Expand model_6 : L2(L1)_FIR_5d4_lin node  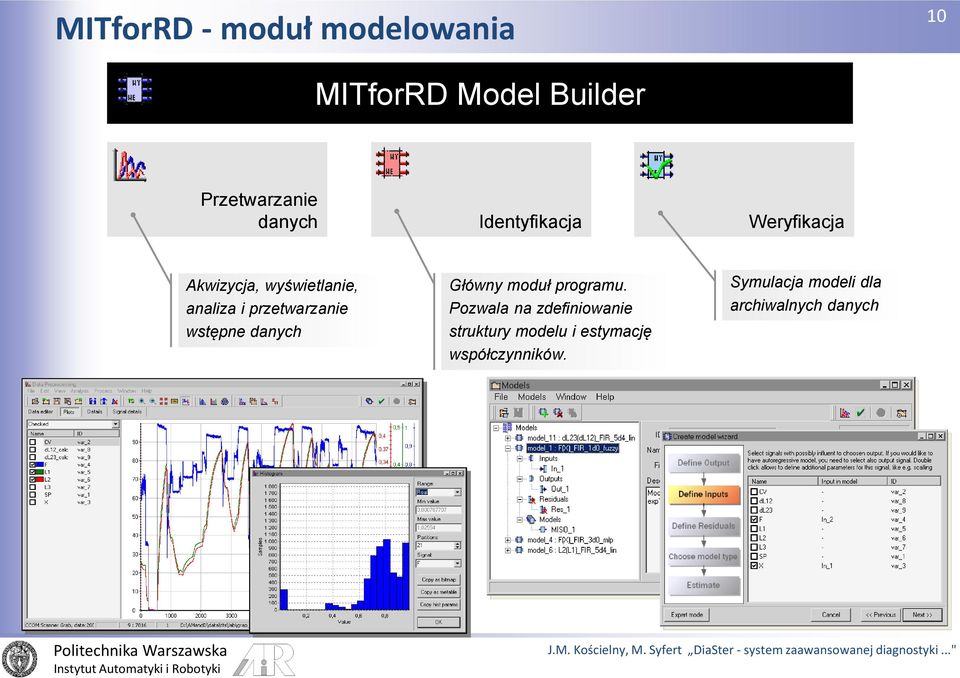[x=508, y=550]
